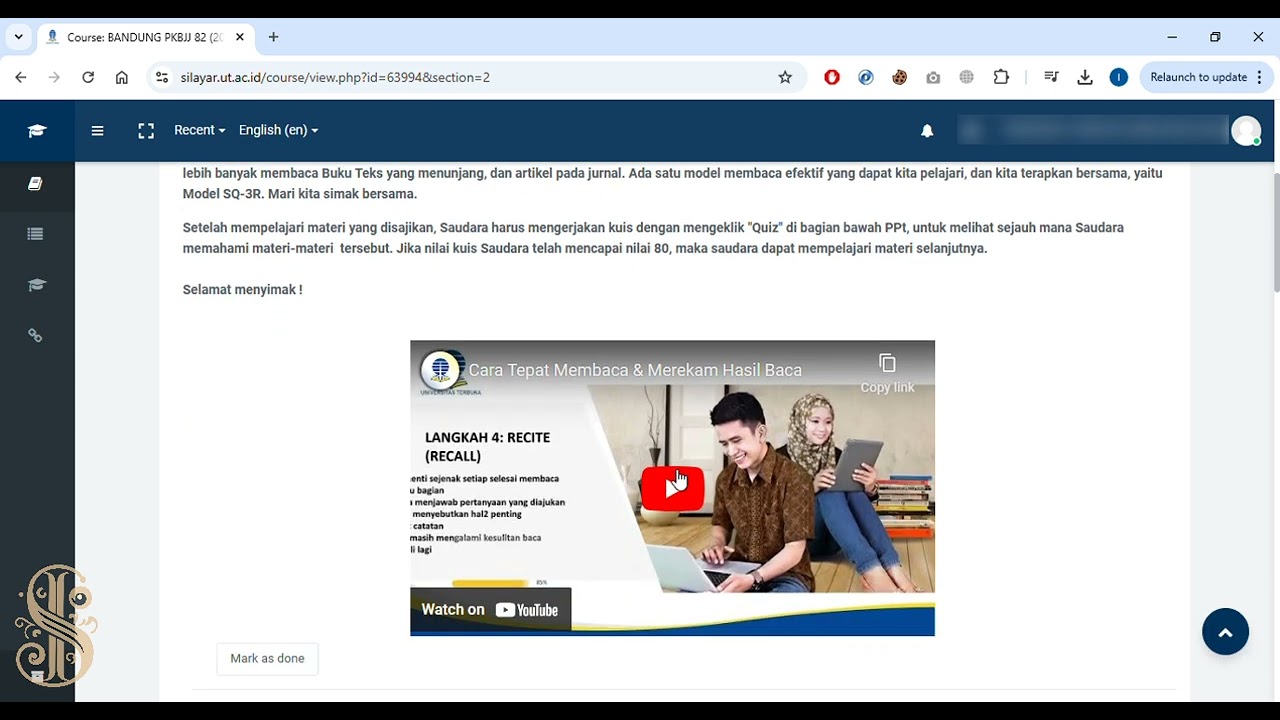Toggle the hamburger side menu
Viewport: 1280px width, 720px height.
97,130
